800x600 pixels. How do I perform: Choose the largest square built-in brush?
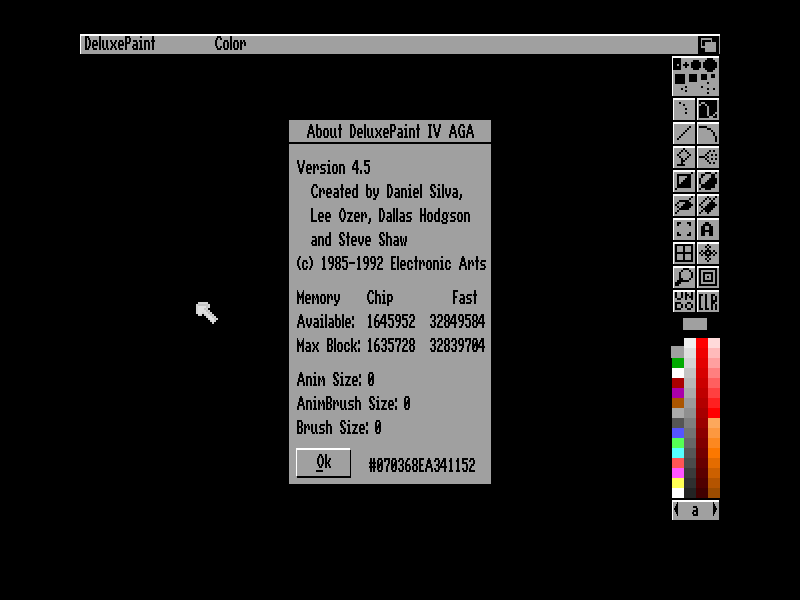click(680, 79)
